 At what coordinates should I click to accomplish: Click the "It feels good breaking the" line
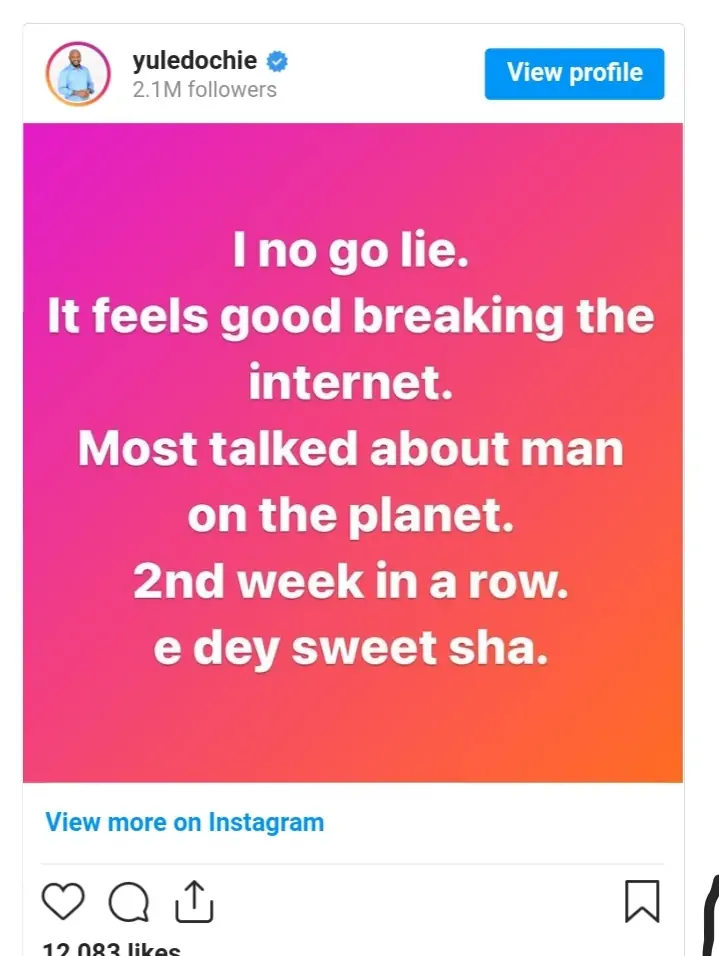pos(350,318)
